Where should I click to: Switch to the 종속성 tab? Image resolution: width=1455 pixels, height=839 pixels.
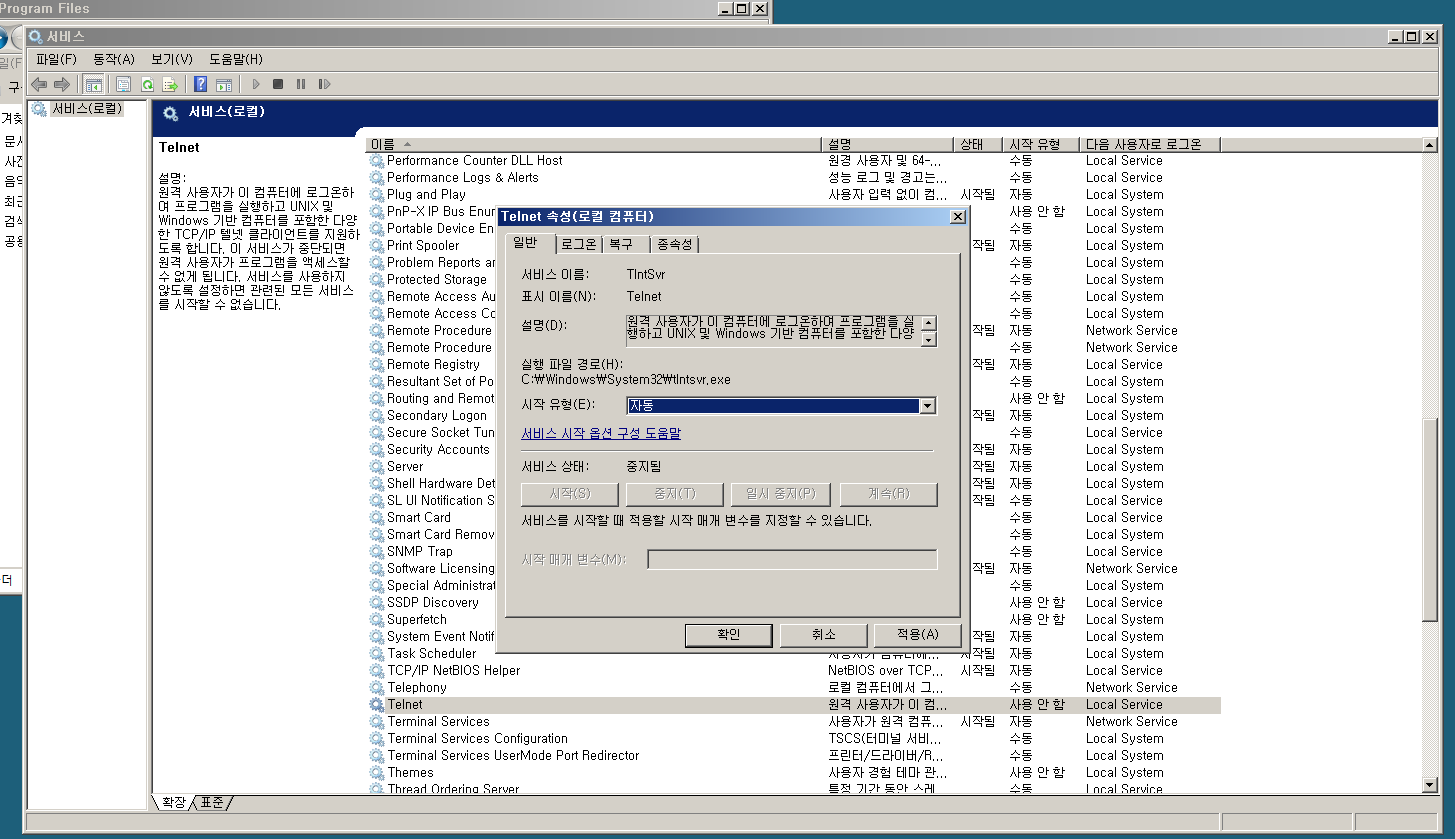[x=674, y=244]
